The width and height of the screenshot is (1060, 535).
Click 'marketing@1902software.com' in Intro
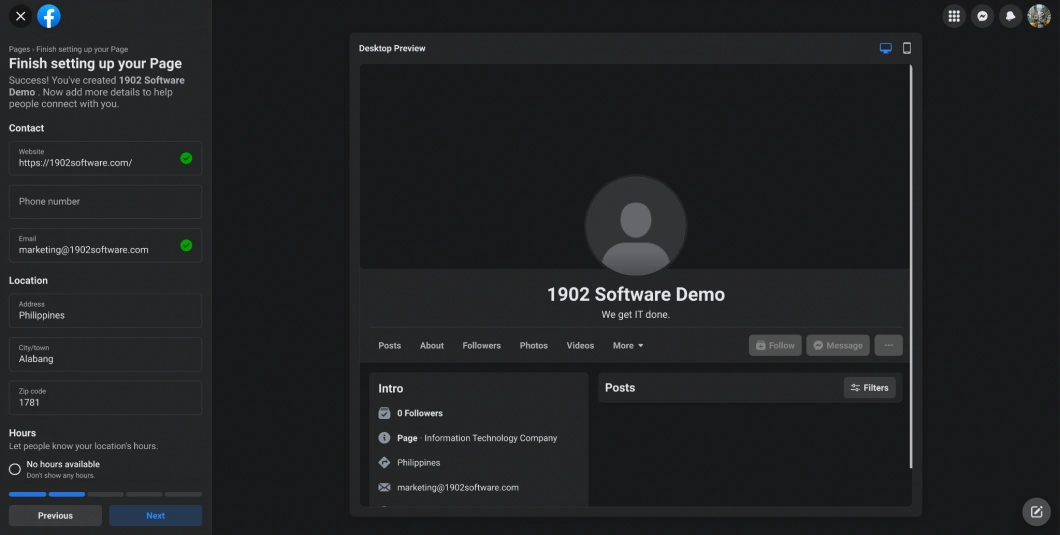coord(458,488)
